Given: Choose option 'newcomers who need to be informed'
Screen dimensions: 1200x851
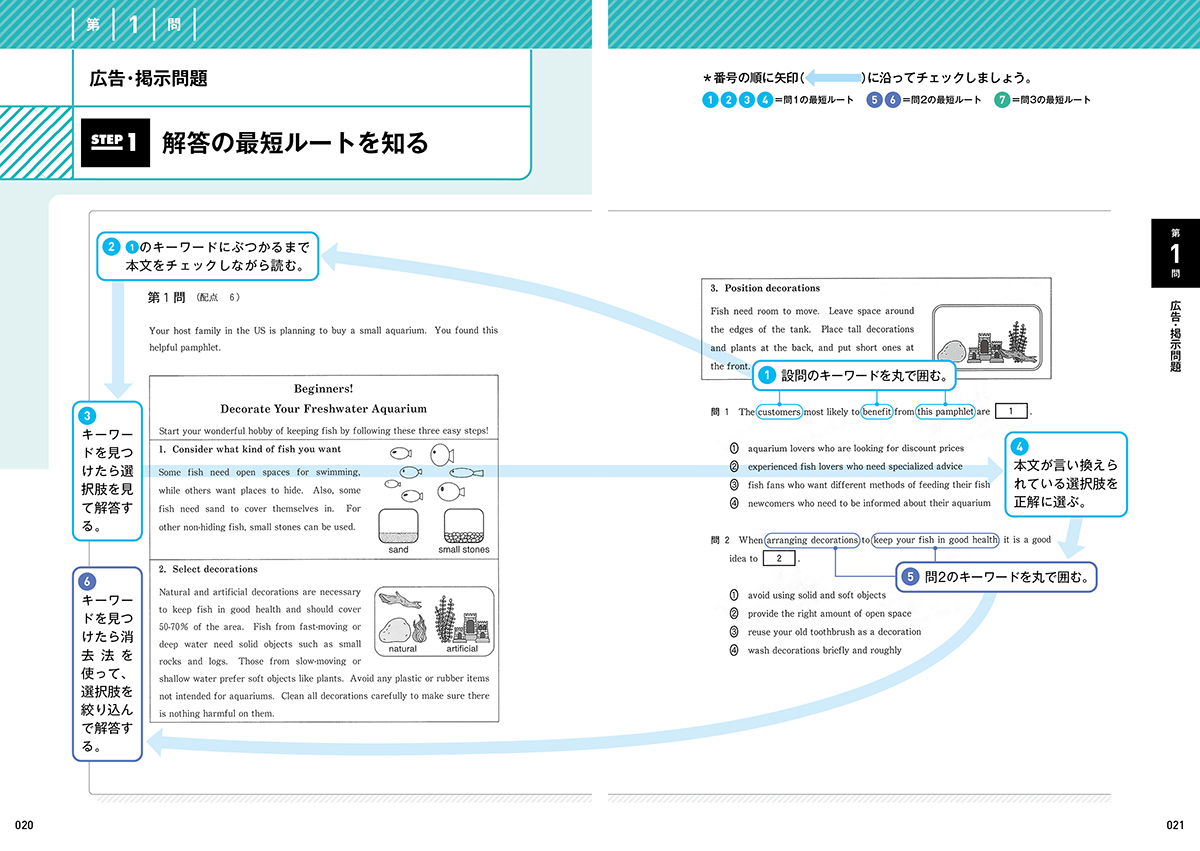Looking at the screenshot, I should click(859, 503).
